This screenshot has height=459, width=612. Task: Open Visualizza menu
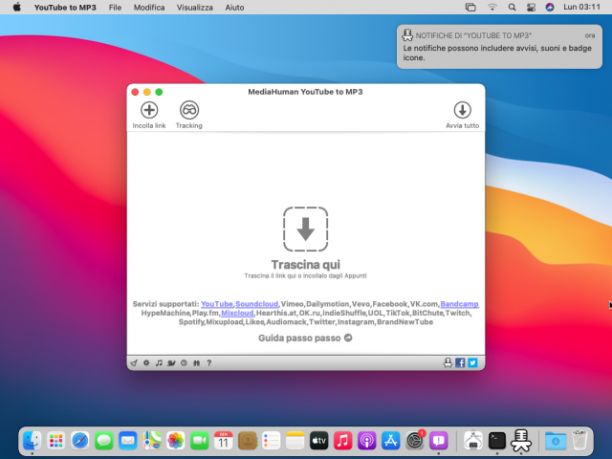194,7
